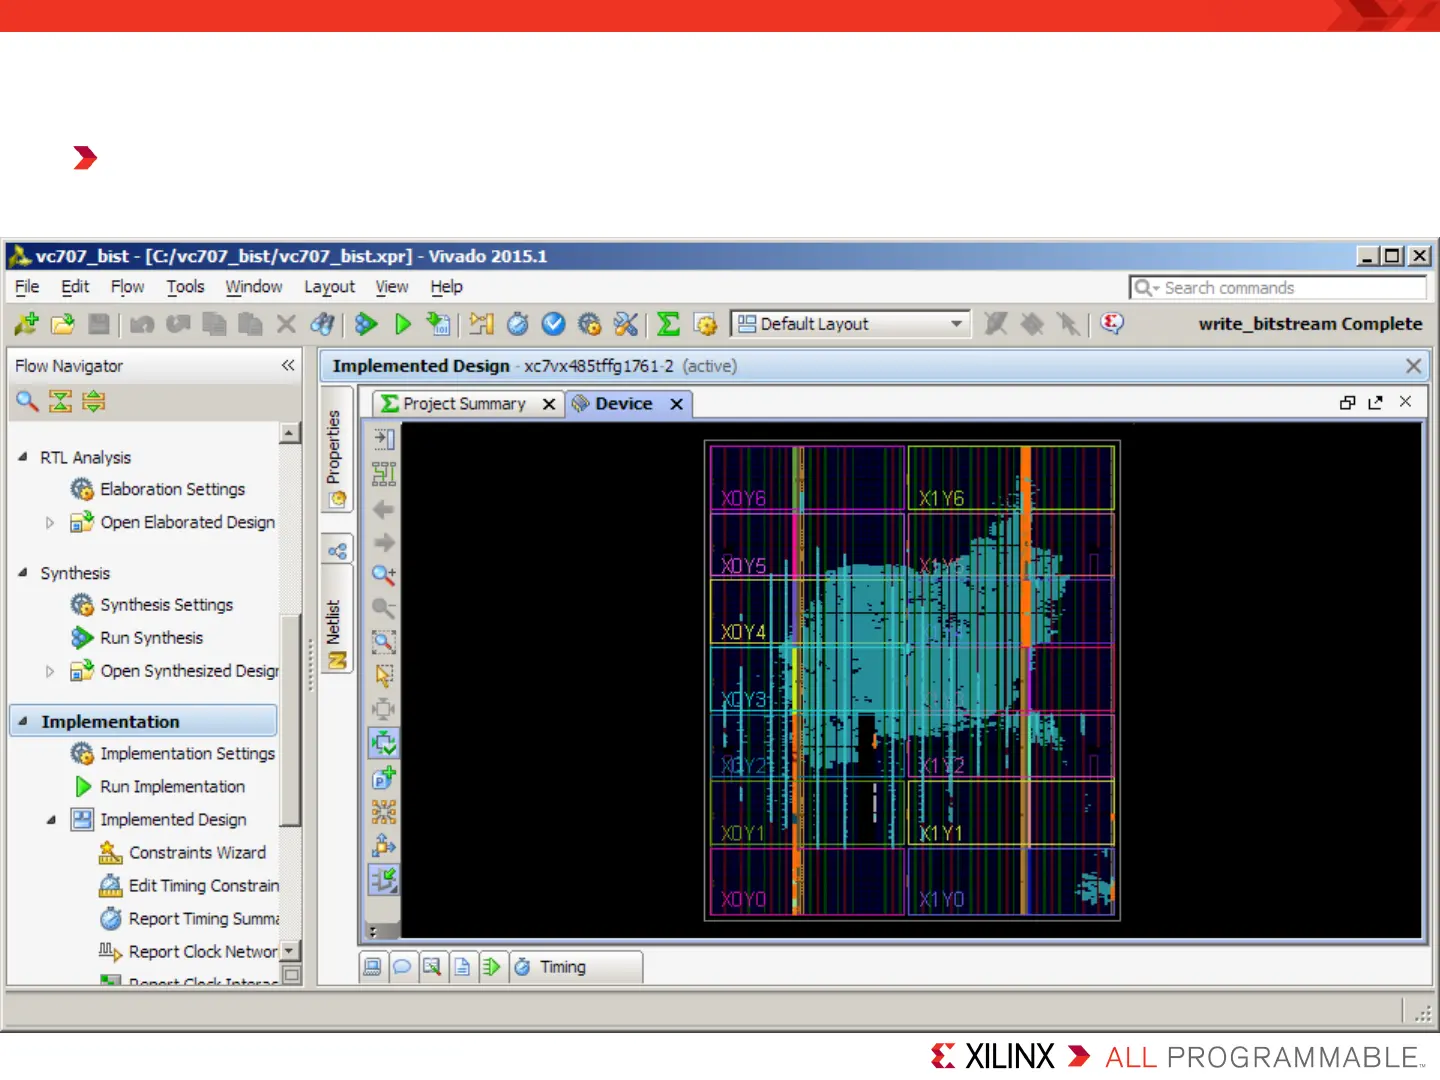
Task: Click the red Quick Help icon in toolbar
Action: [1112, 323]
